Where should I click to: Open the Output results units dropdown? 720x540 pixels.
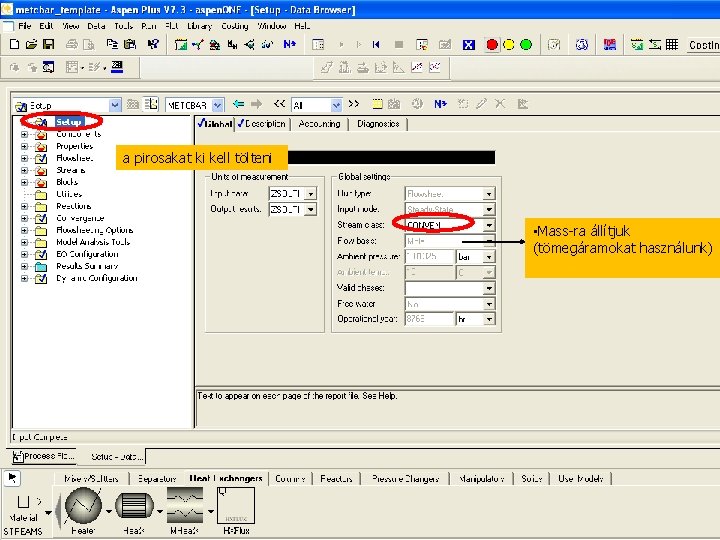(311, 209)
